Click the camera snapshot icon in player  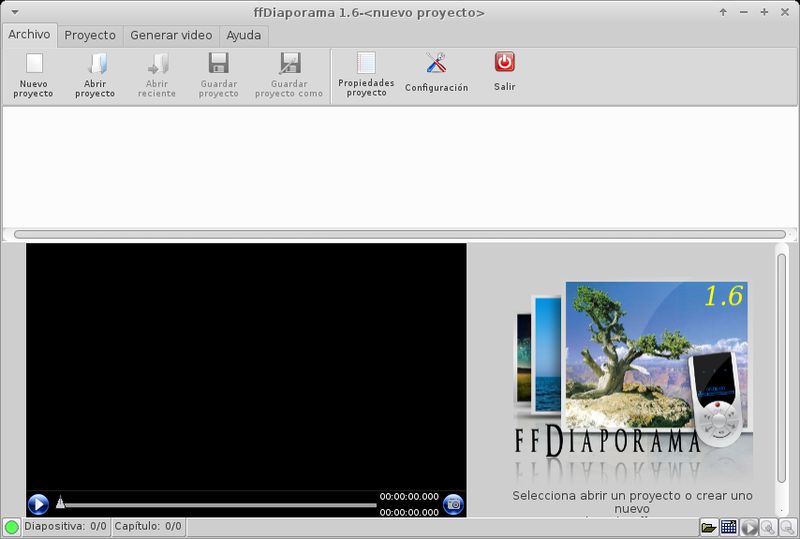454,505
